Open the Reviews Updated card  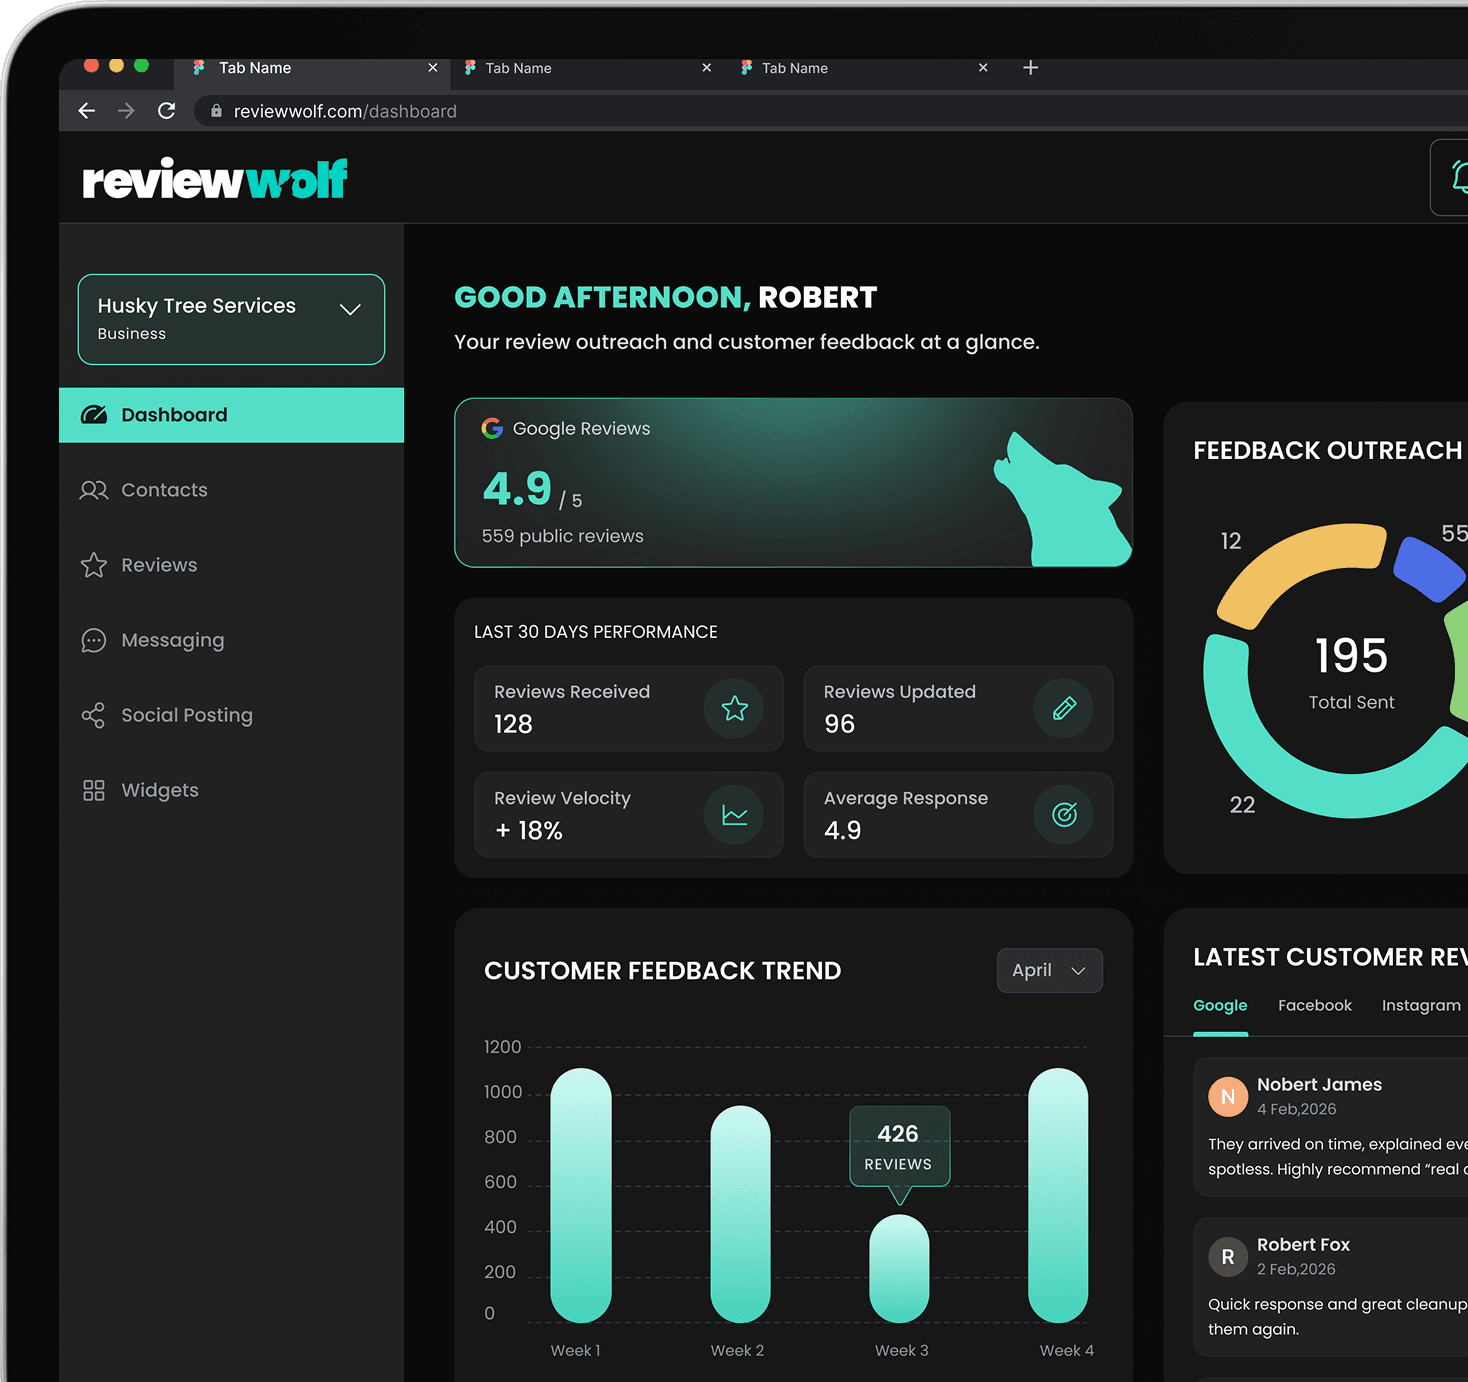[x=958, y=708]
